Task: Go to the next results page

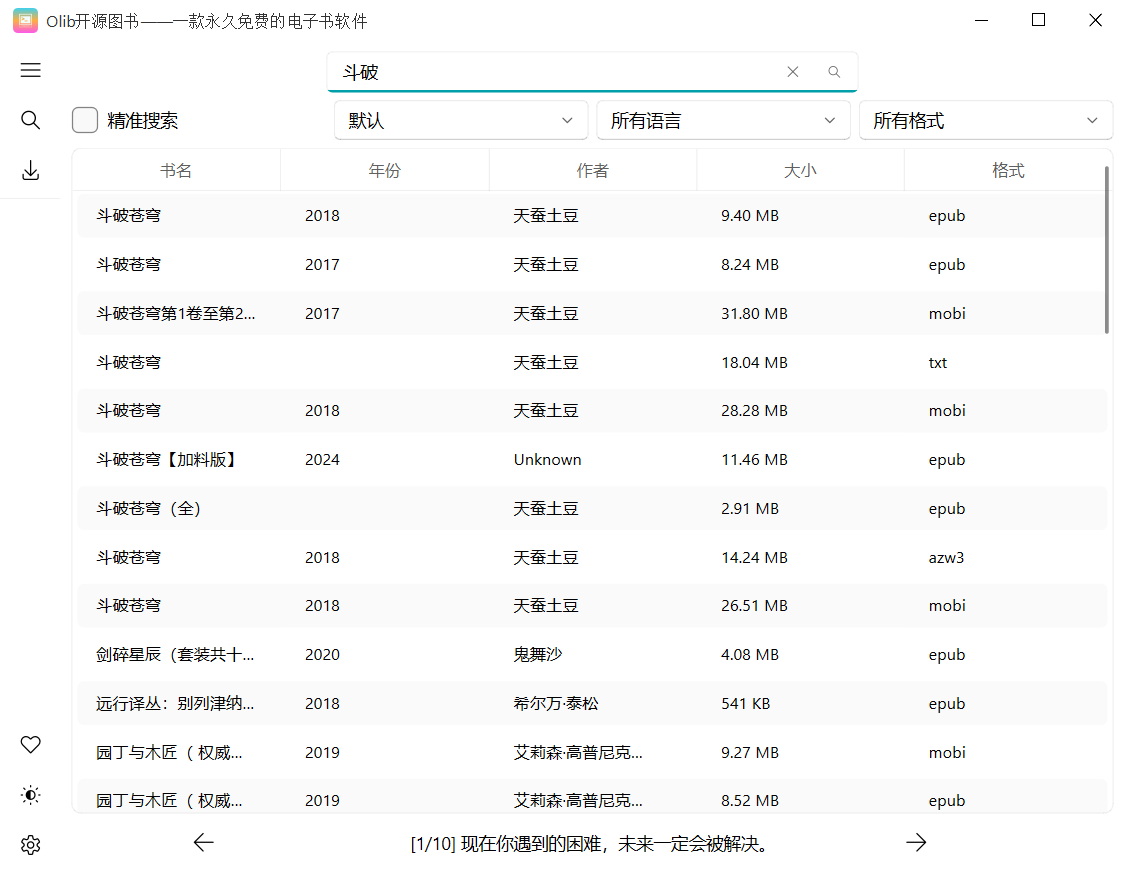Action: click(x=916, y=843)
